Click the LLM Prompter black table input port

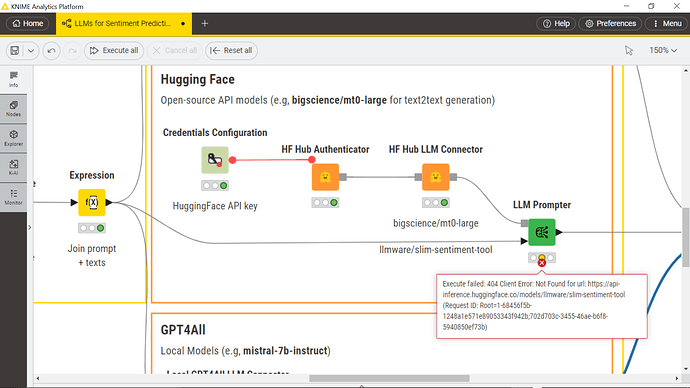coord(524,241)
